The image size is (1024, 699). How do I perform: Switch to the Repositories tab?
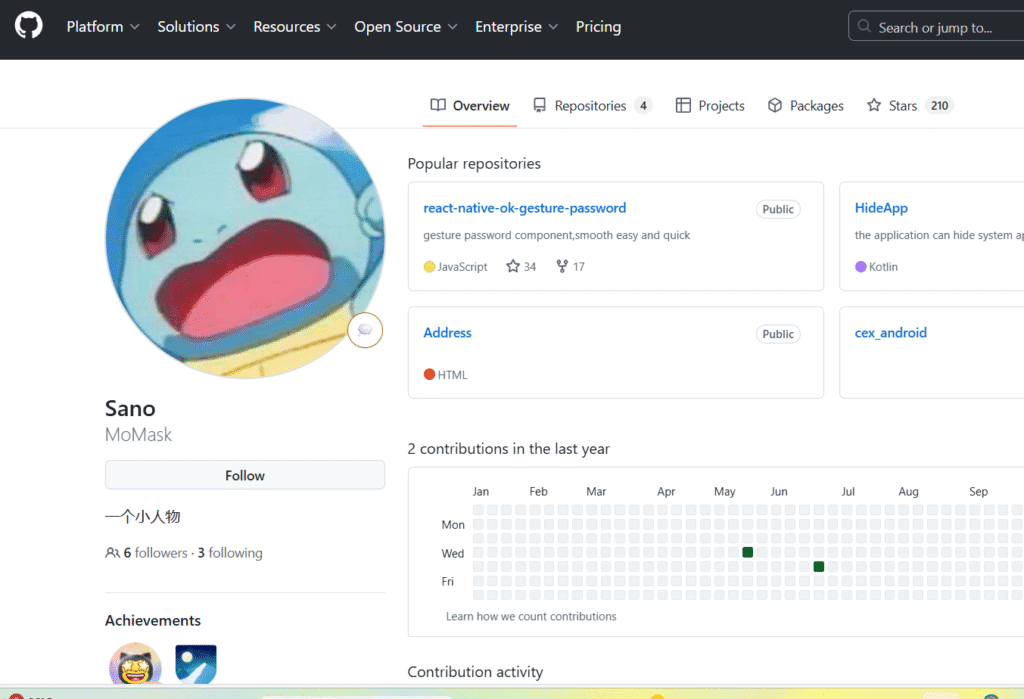[x=591, y=106]
